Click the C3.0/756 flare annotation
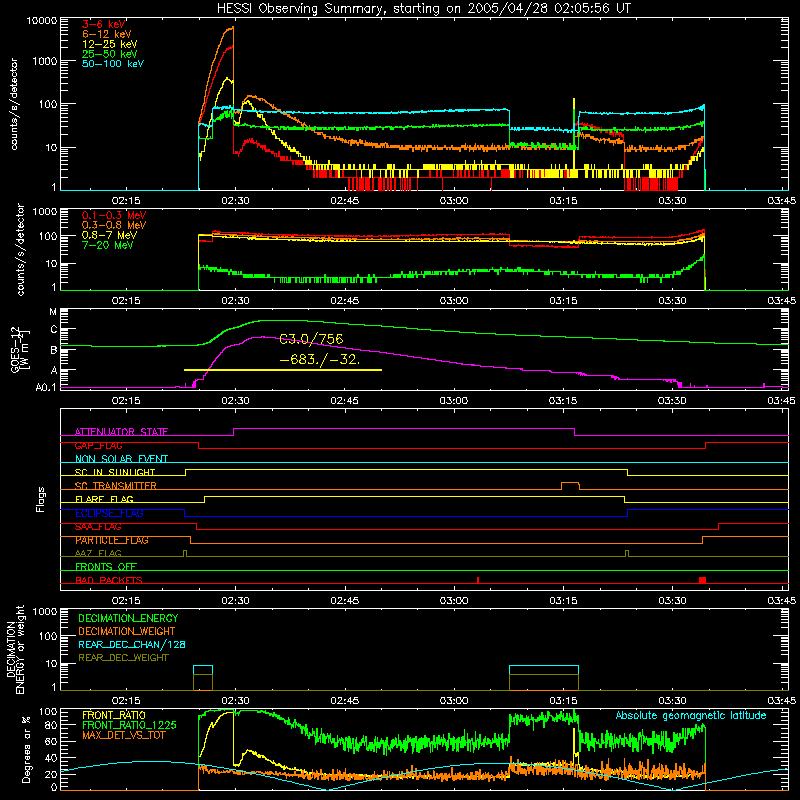The width and height of the screenshot is (800, 800). tap(311, 339)
